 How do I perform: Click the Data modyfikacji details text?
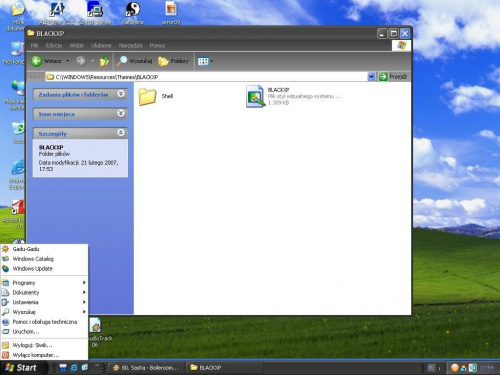(79, 166)
